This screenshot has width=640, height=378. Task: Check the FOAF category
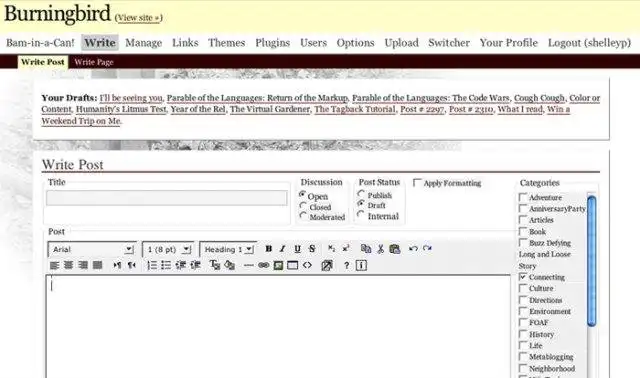pos(523,322)
